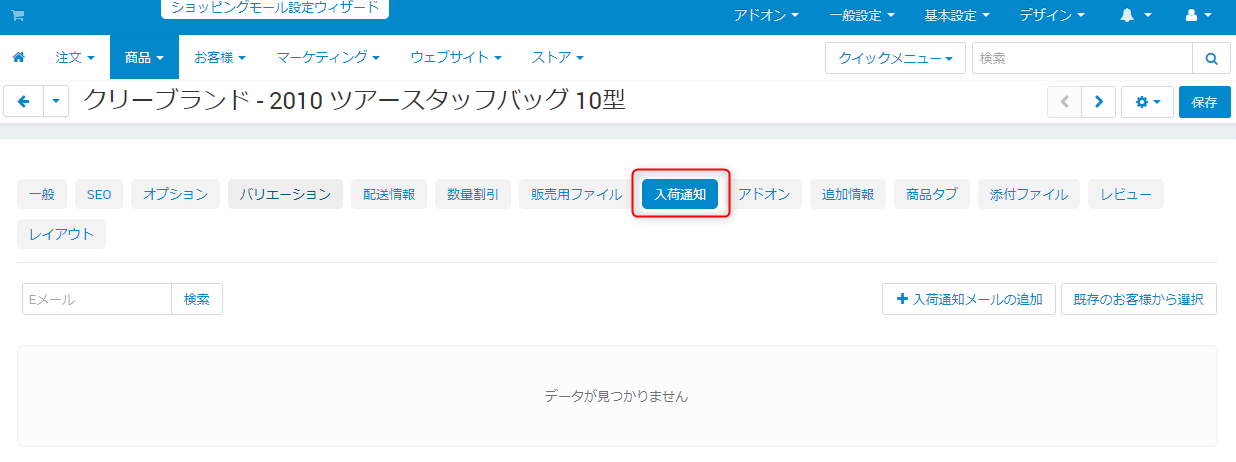
Task: Open the マーケティング menu
Action: [x=328, y=58]
